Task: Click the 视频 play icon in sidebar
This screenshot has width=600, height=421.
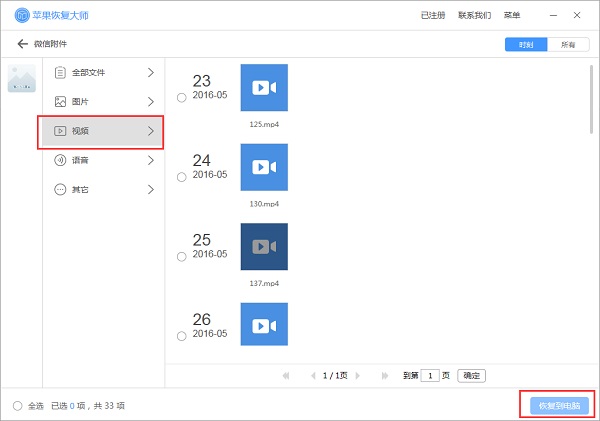Action: [x=60, y=131]
